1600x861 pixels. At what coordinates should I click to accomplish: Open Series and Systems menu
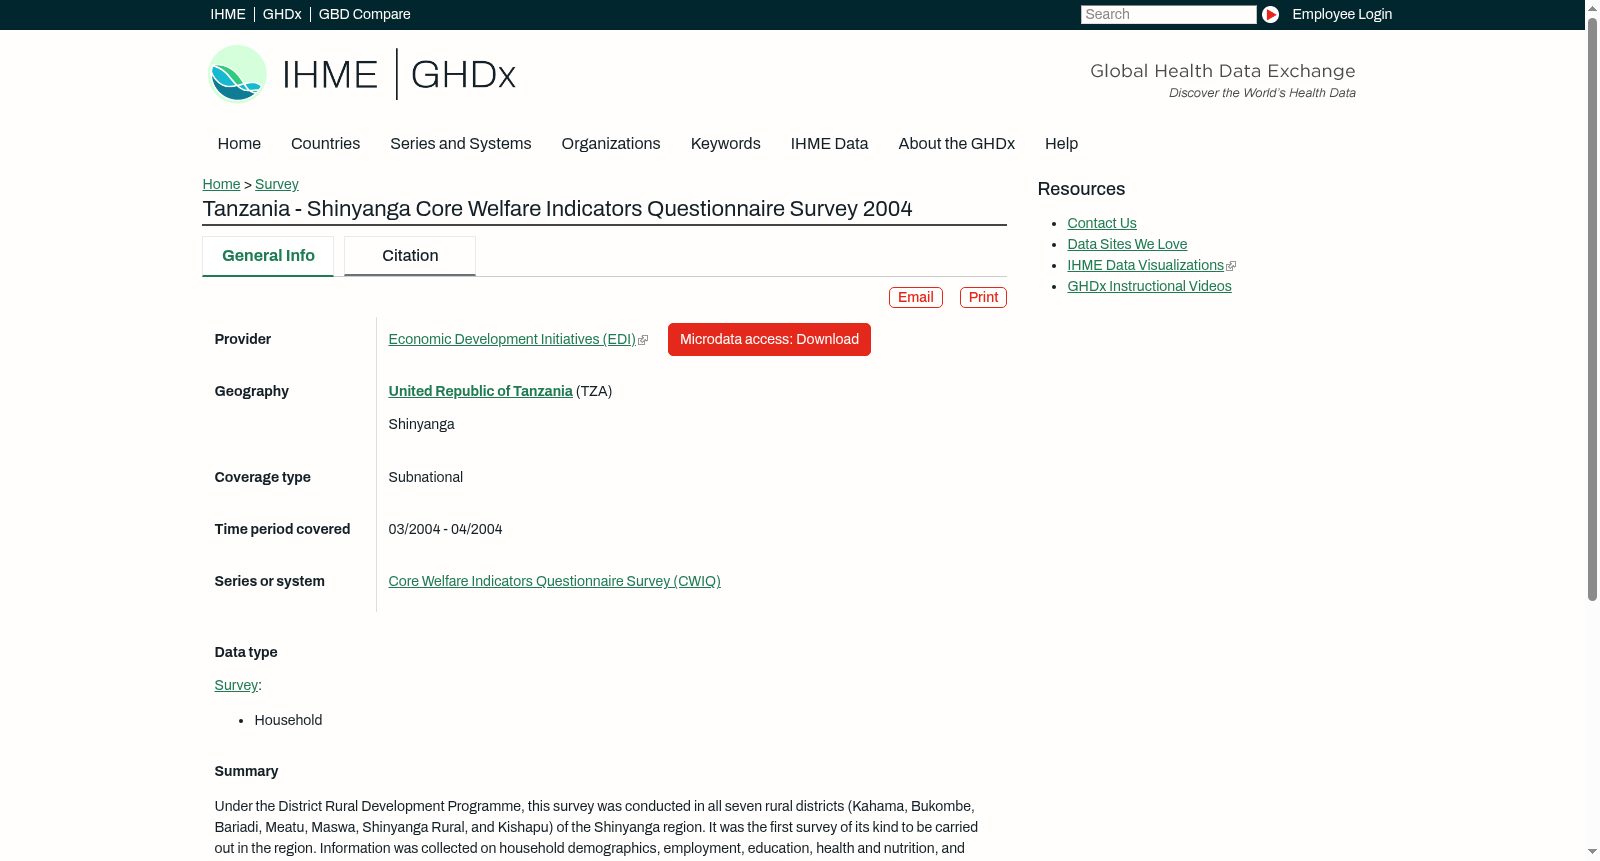[461, 144]
